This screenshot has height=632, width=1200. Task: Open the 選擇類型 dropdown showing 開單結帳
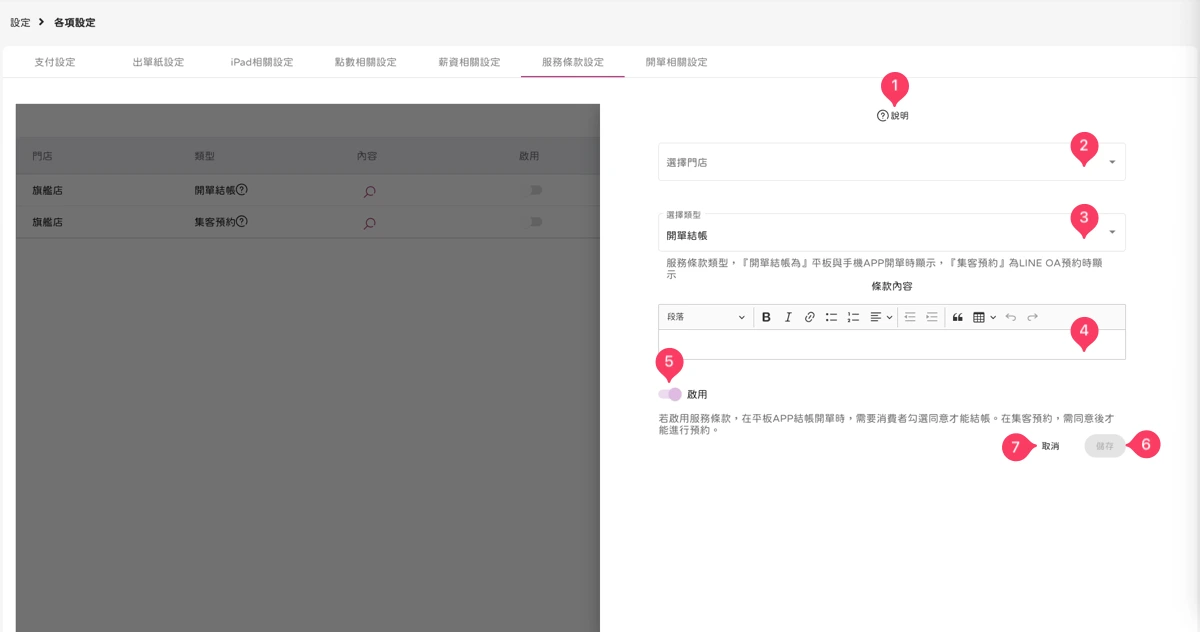click(892, 233)
